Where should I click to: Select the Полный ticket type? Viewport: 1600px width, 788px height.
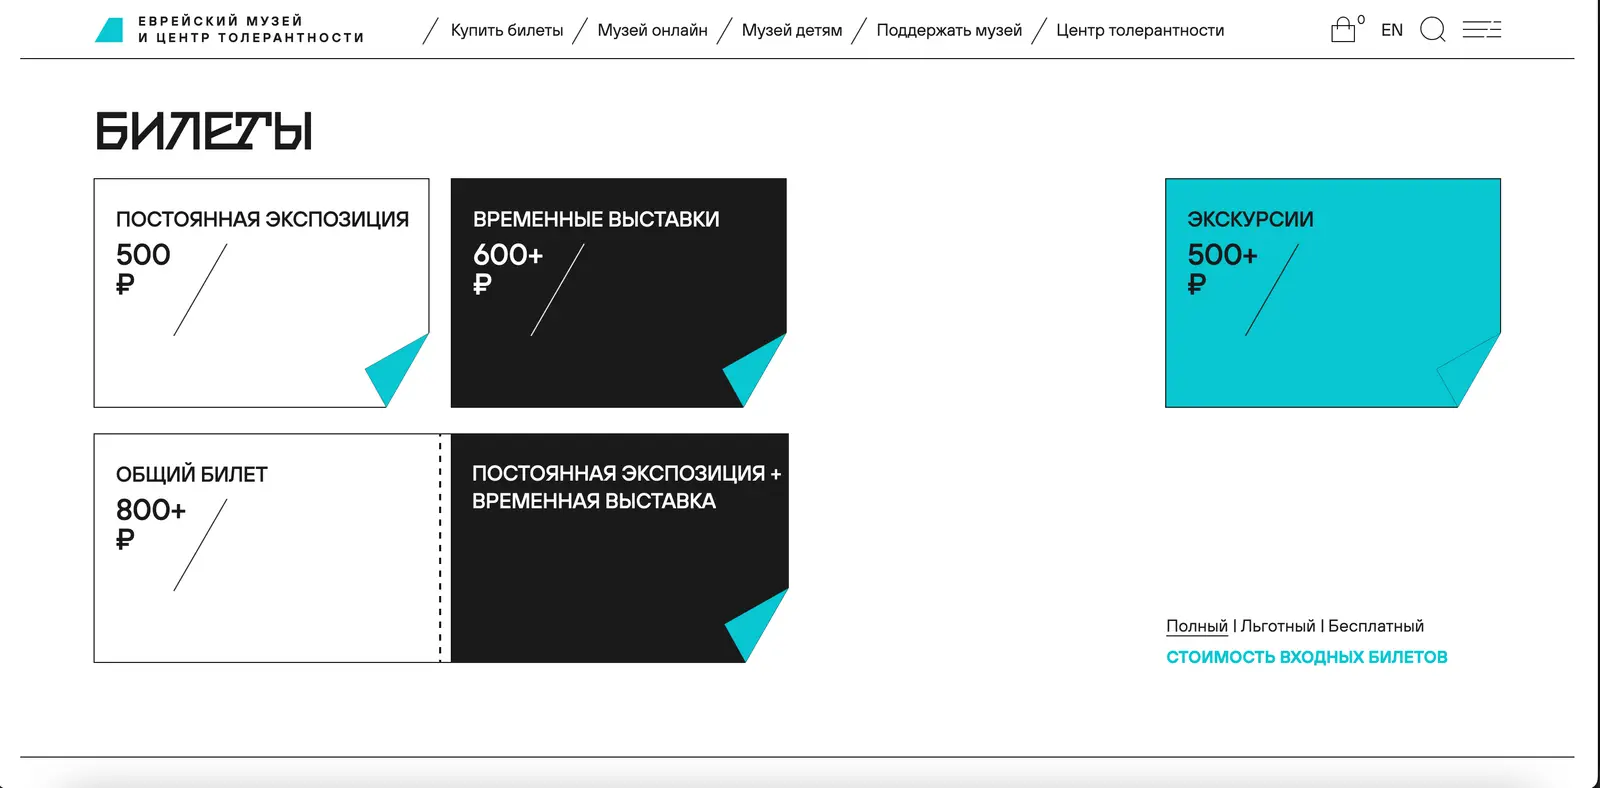(x=1197, y=626)
